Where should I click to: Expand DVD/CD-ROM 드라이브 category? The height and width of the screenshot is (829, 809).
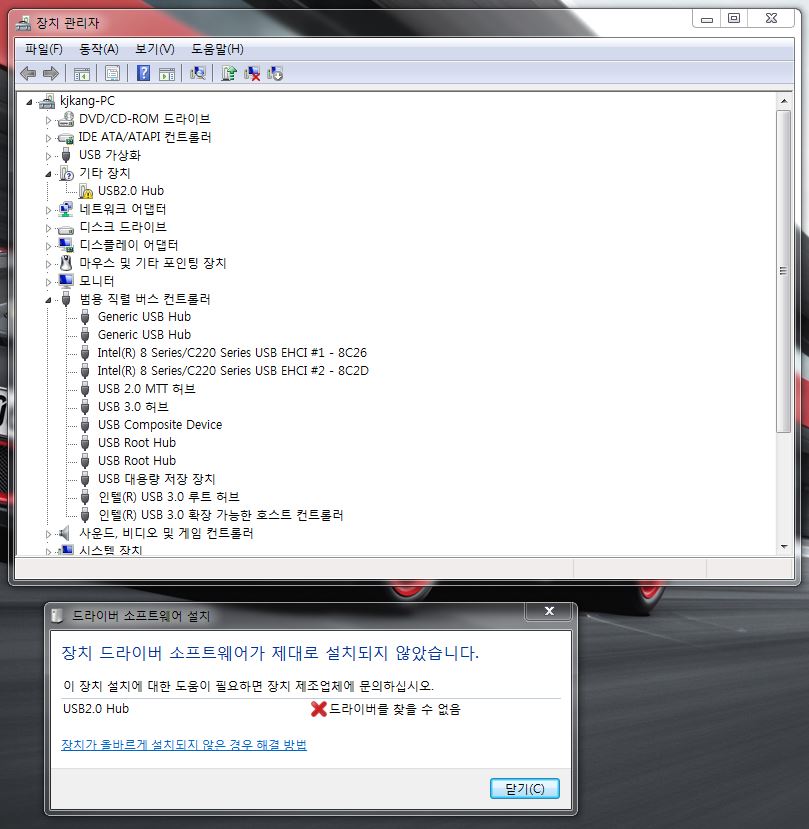coord(48,120)
